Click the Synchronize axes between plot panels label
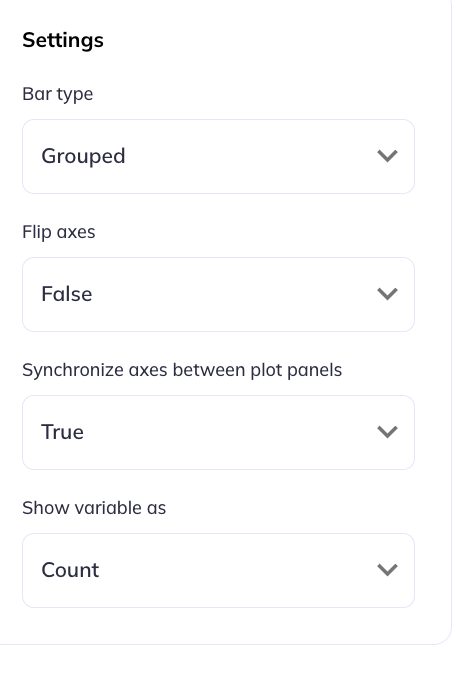Viewport: 468px width, 688px height. pyautogui.click(x=182, y=370)
